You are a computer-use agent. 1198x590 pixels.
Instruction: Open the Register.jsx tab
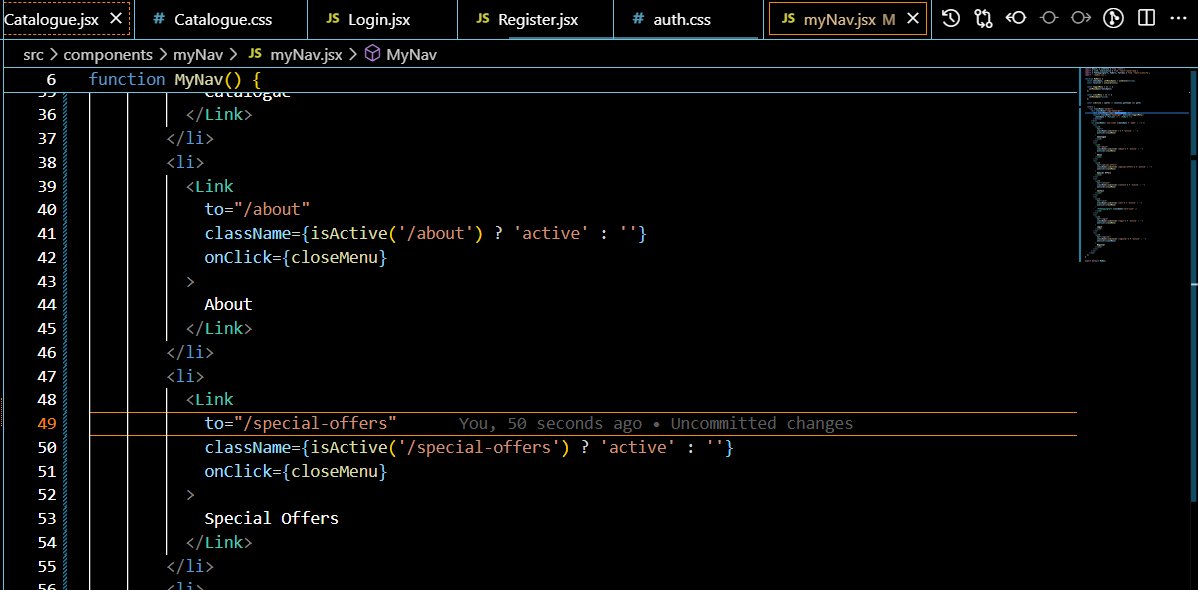point(526,19)
